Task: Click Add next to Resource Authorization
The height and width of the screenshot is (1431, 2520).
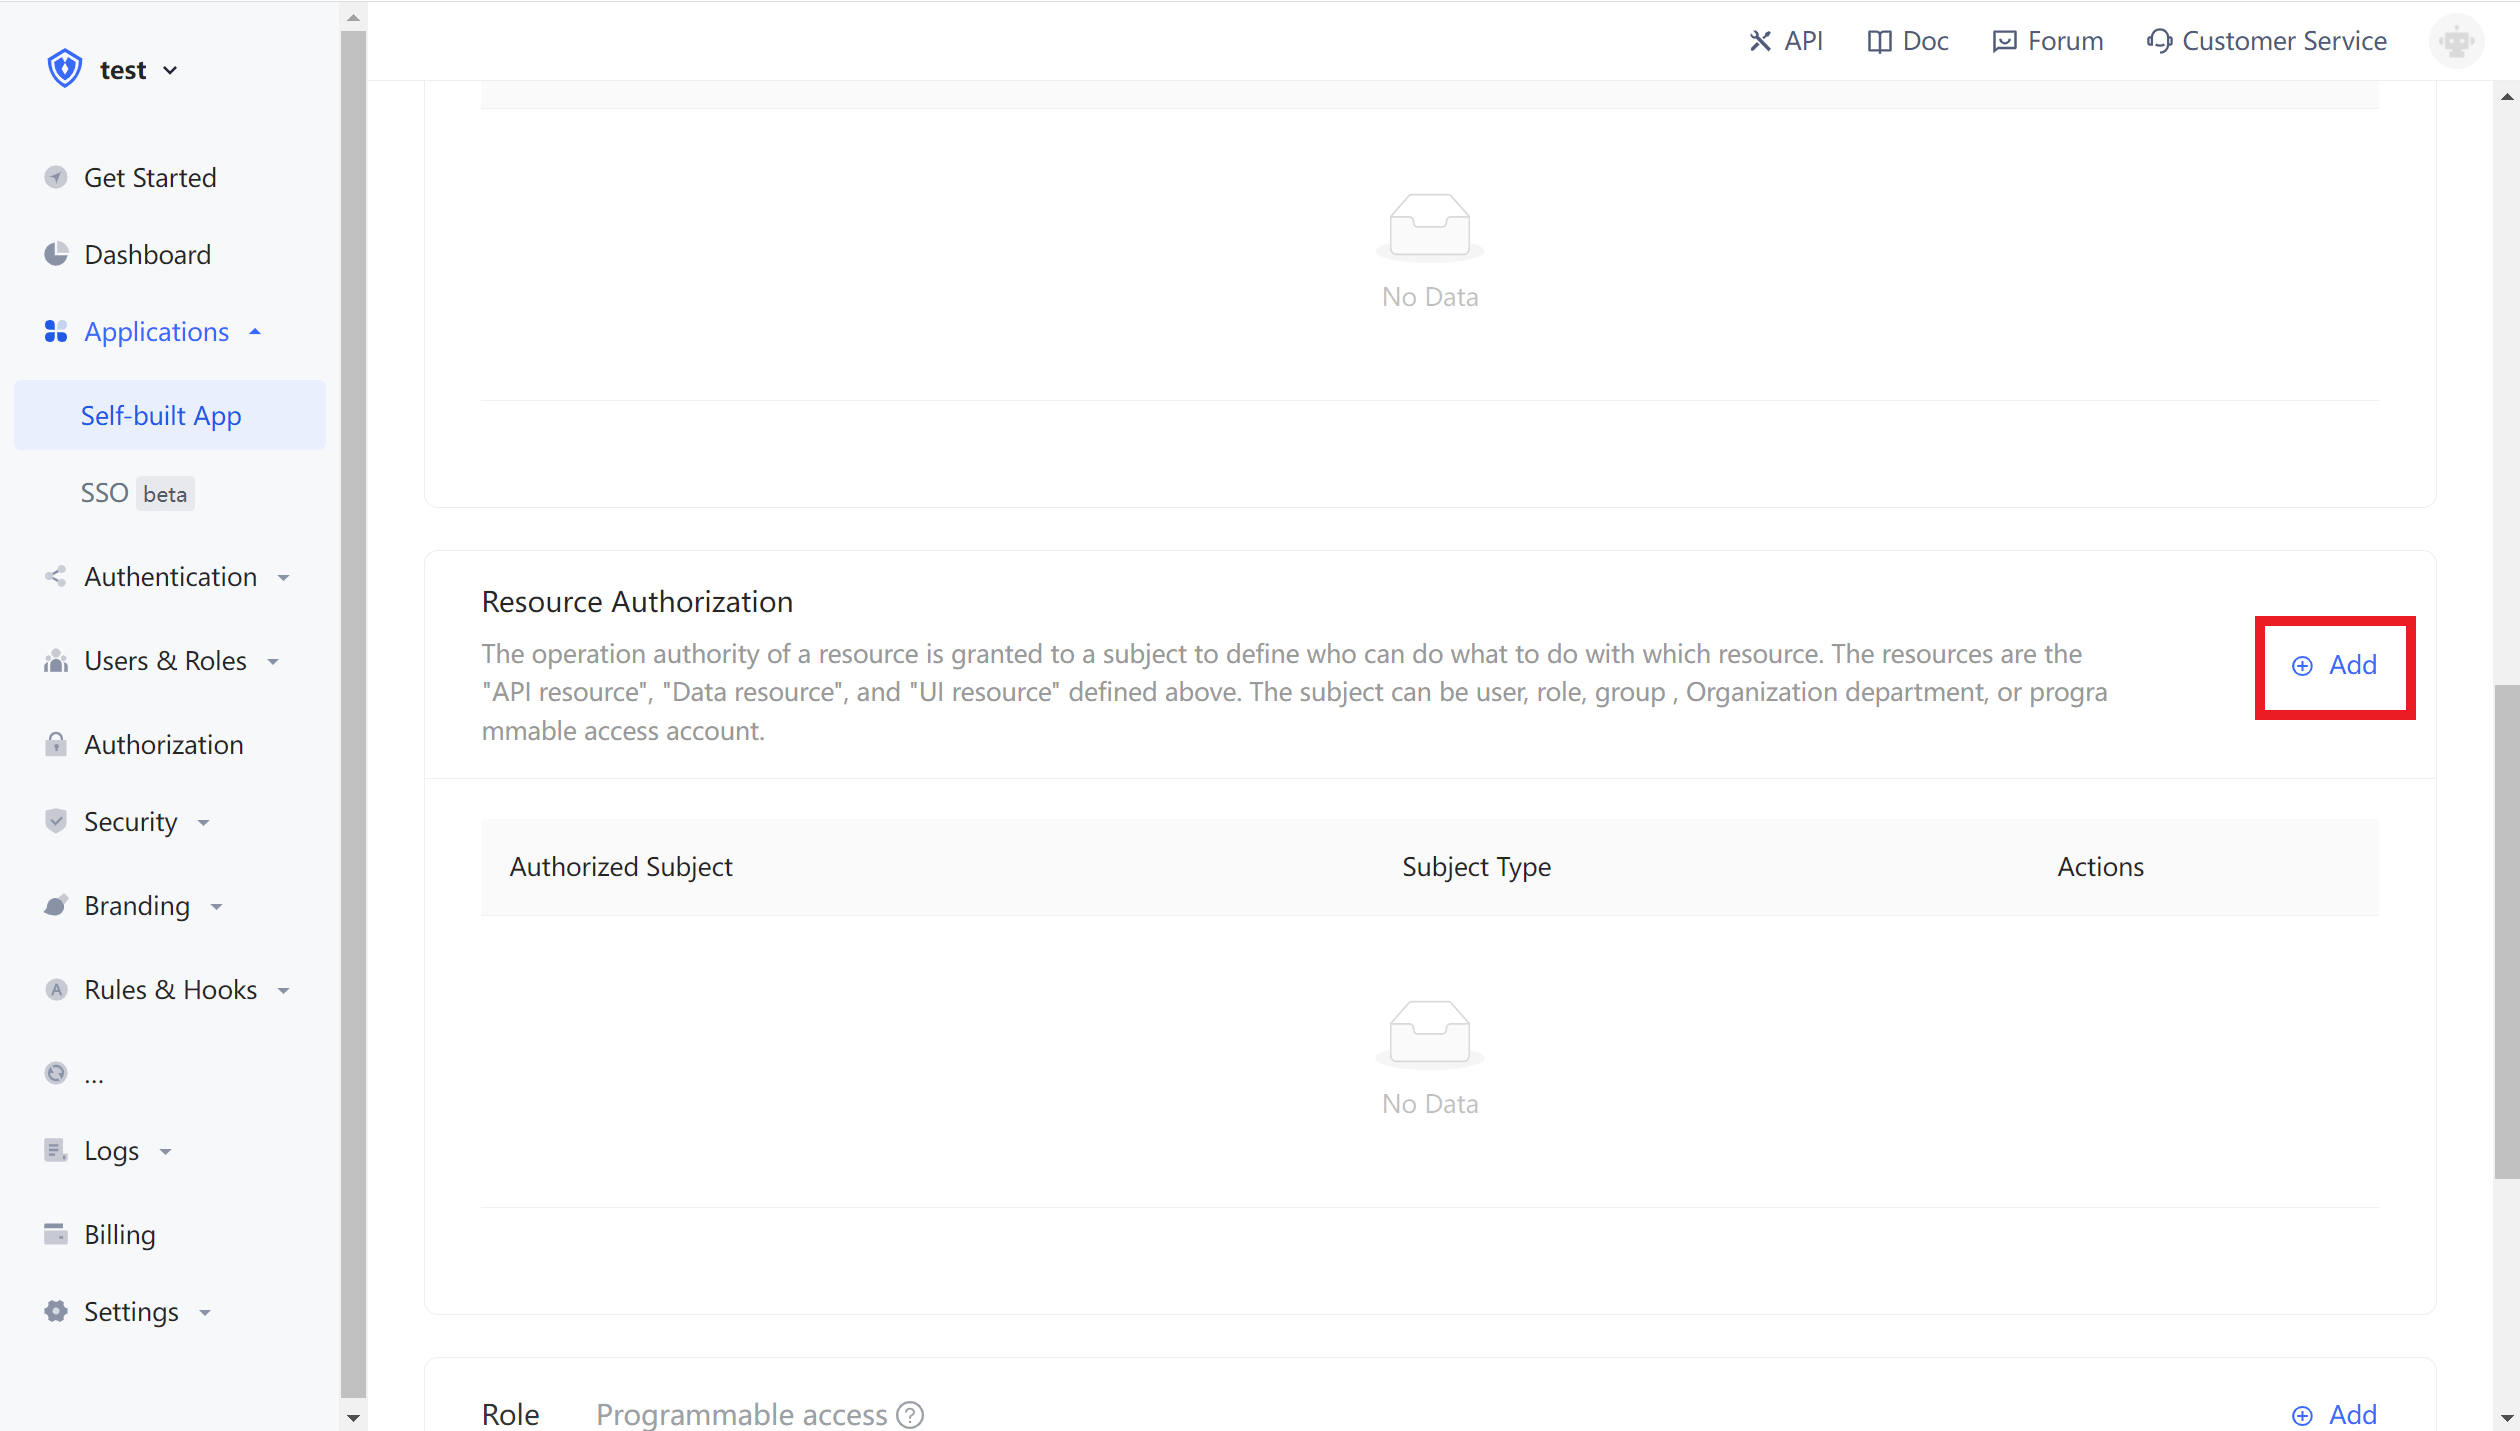Action: tap(2335, 665)
